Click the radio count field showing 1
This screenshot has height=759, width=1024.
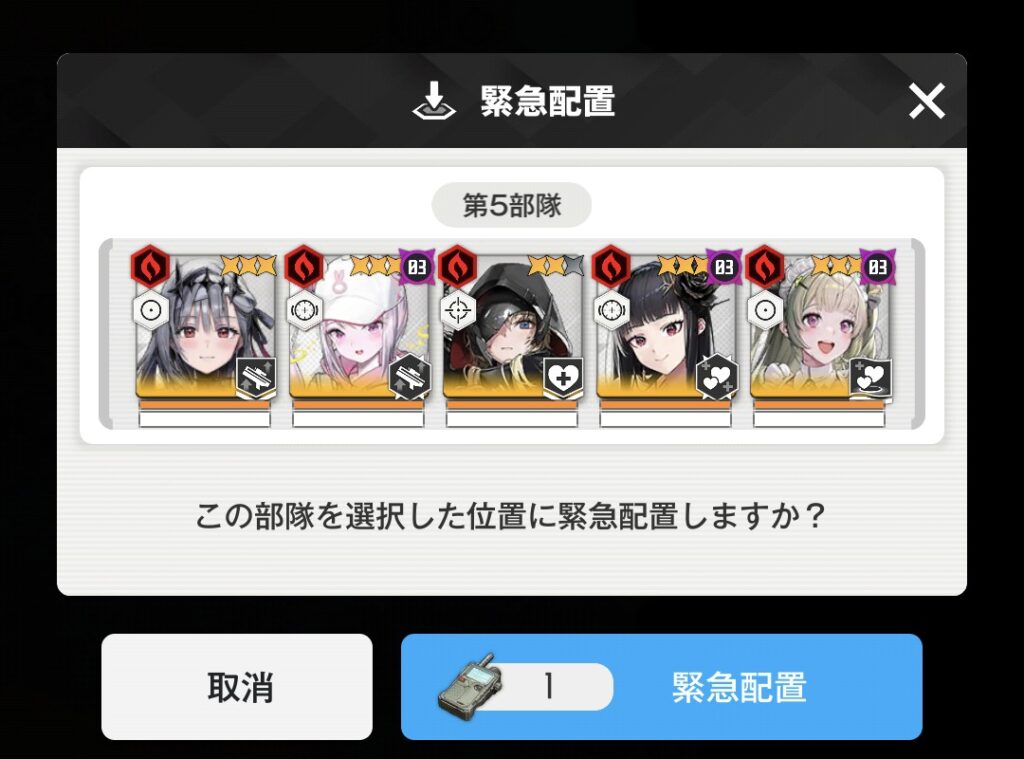click(x=550, y=686)
